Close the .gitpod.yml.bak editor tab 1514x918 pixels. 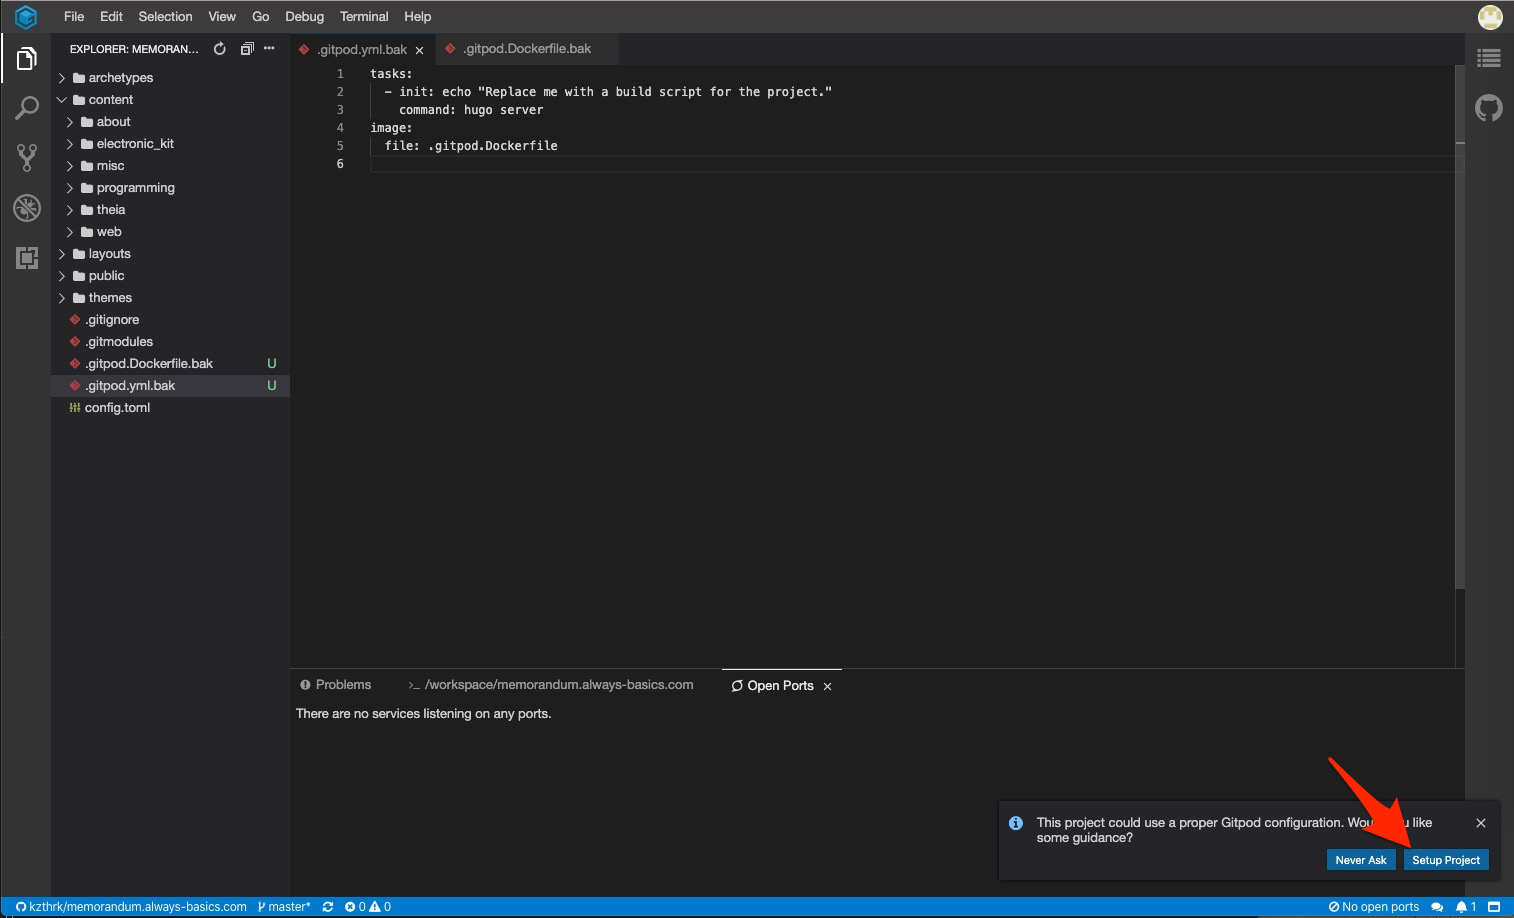tap(419, 50)
